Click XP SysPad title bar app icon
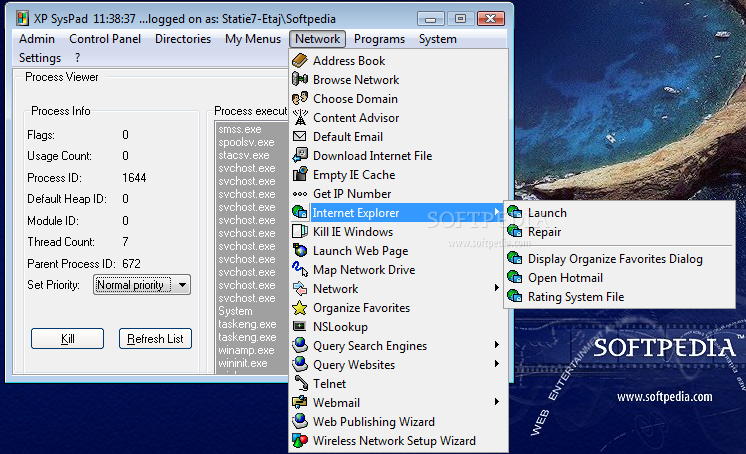746x454 pixels. coord(22,19)
